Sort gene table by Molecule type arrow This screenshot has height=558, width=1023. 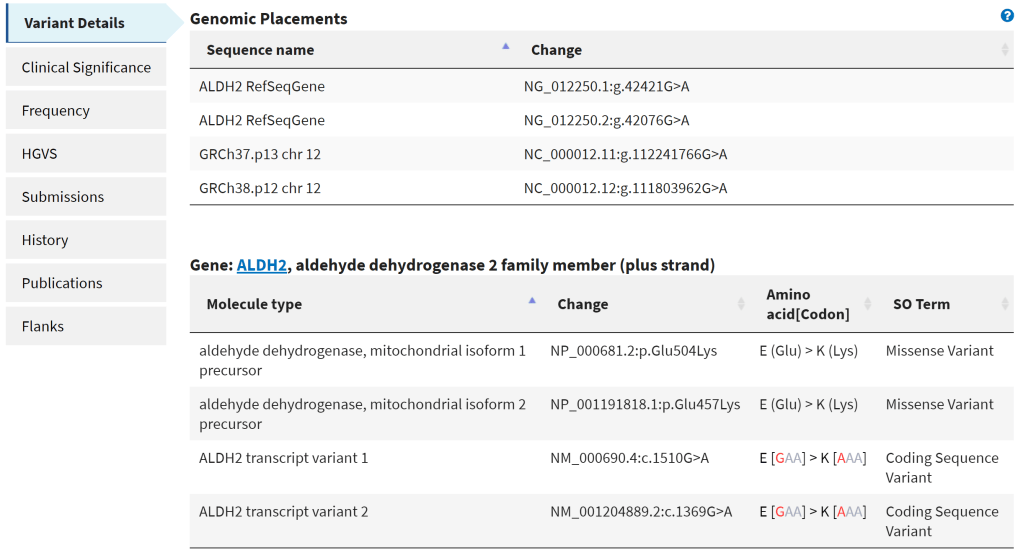tap(532, 301)
